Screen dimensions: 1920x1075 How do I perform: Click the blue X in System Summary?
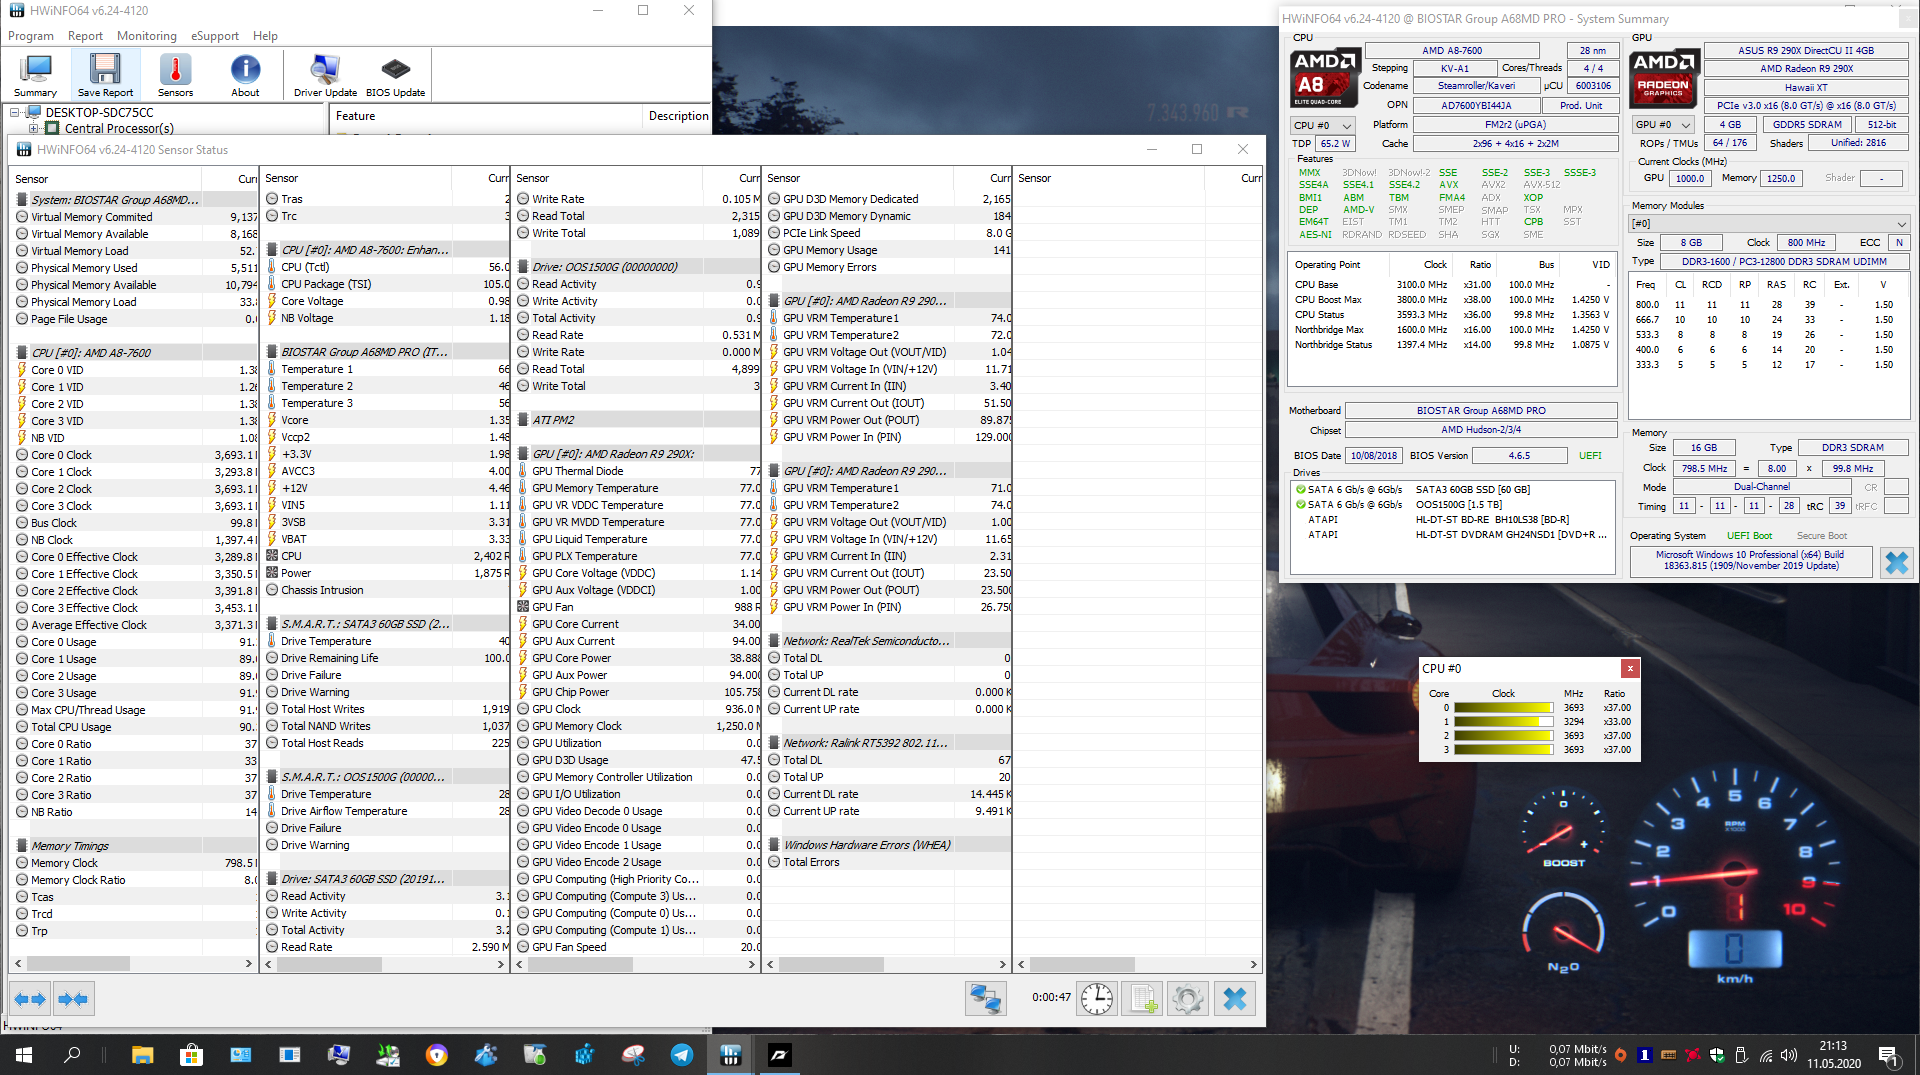(1896, 563)
